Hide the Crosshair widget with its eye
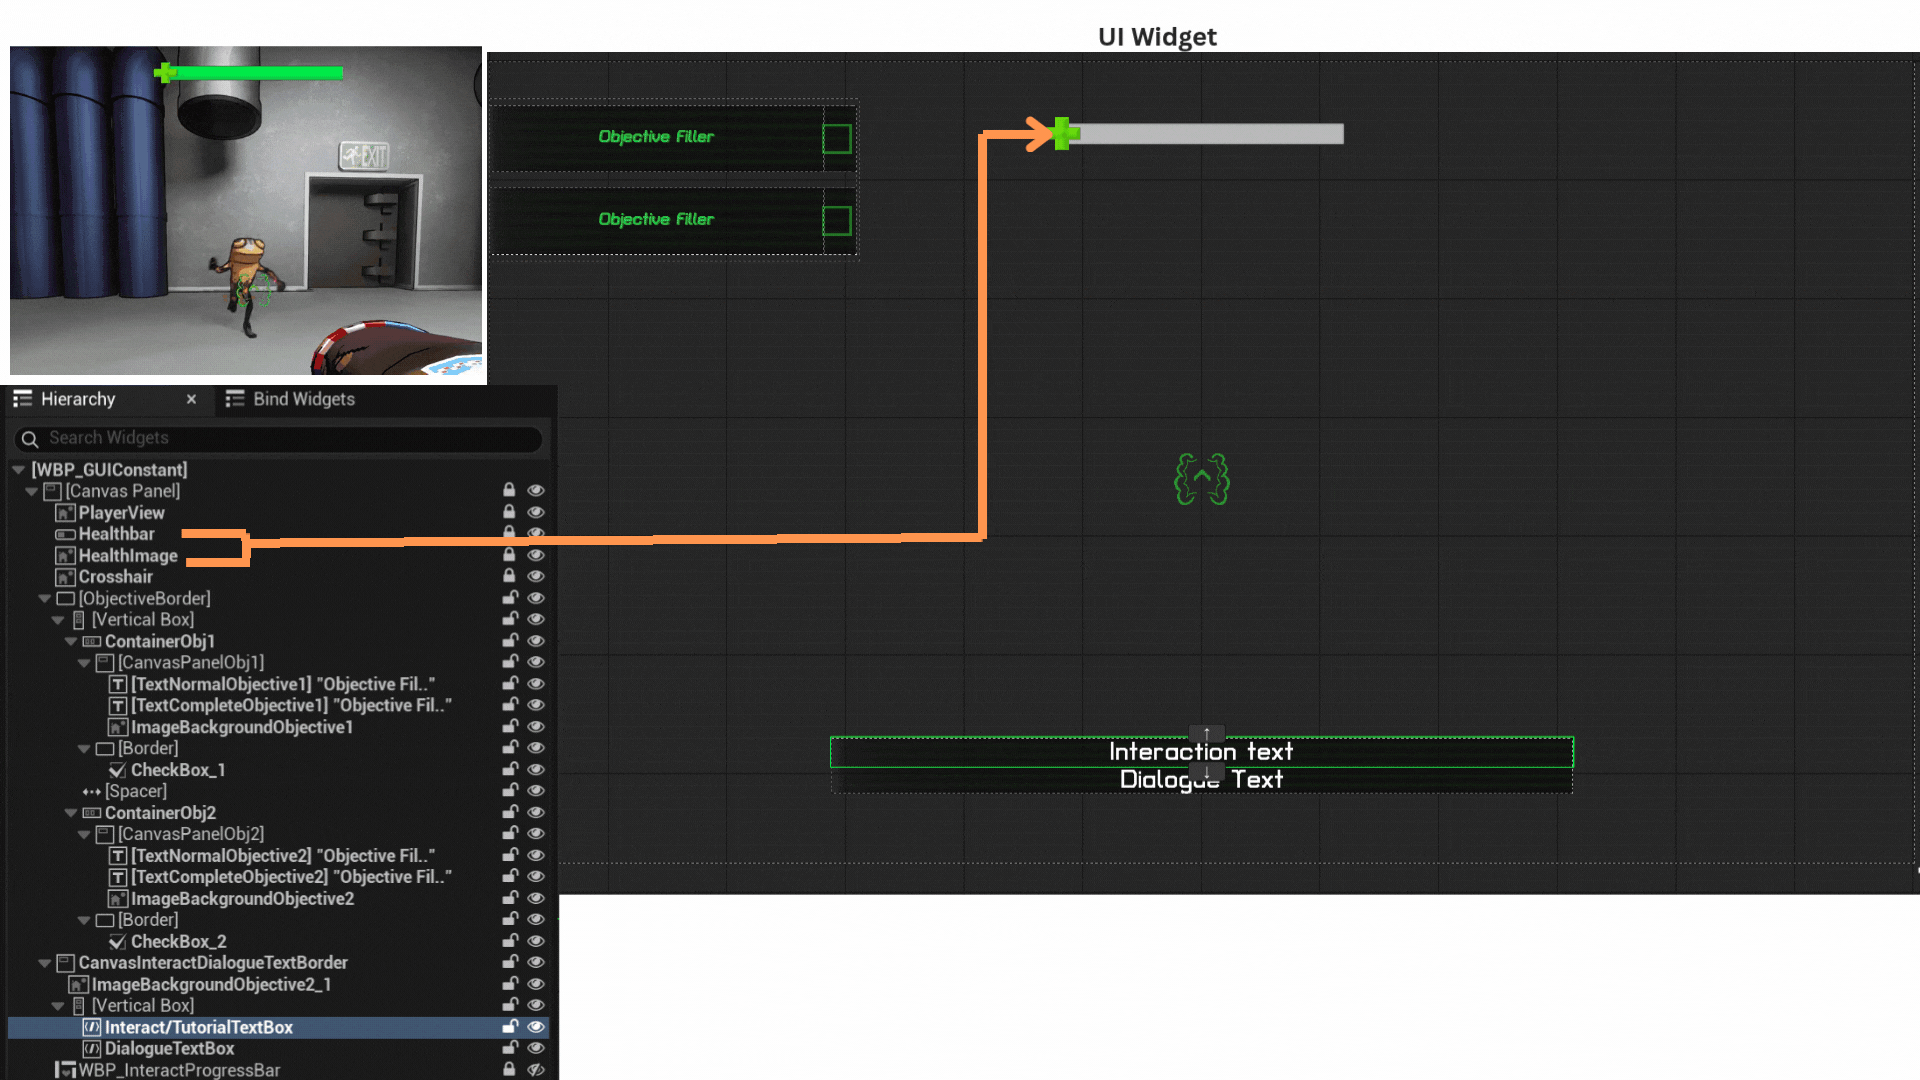The height and width of the screenshot is (1080, 1920). 536,576
